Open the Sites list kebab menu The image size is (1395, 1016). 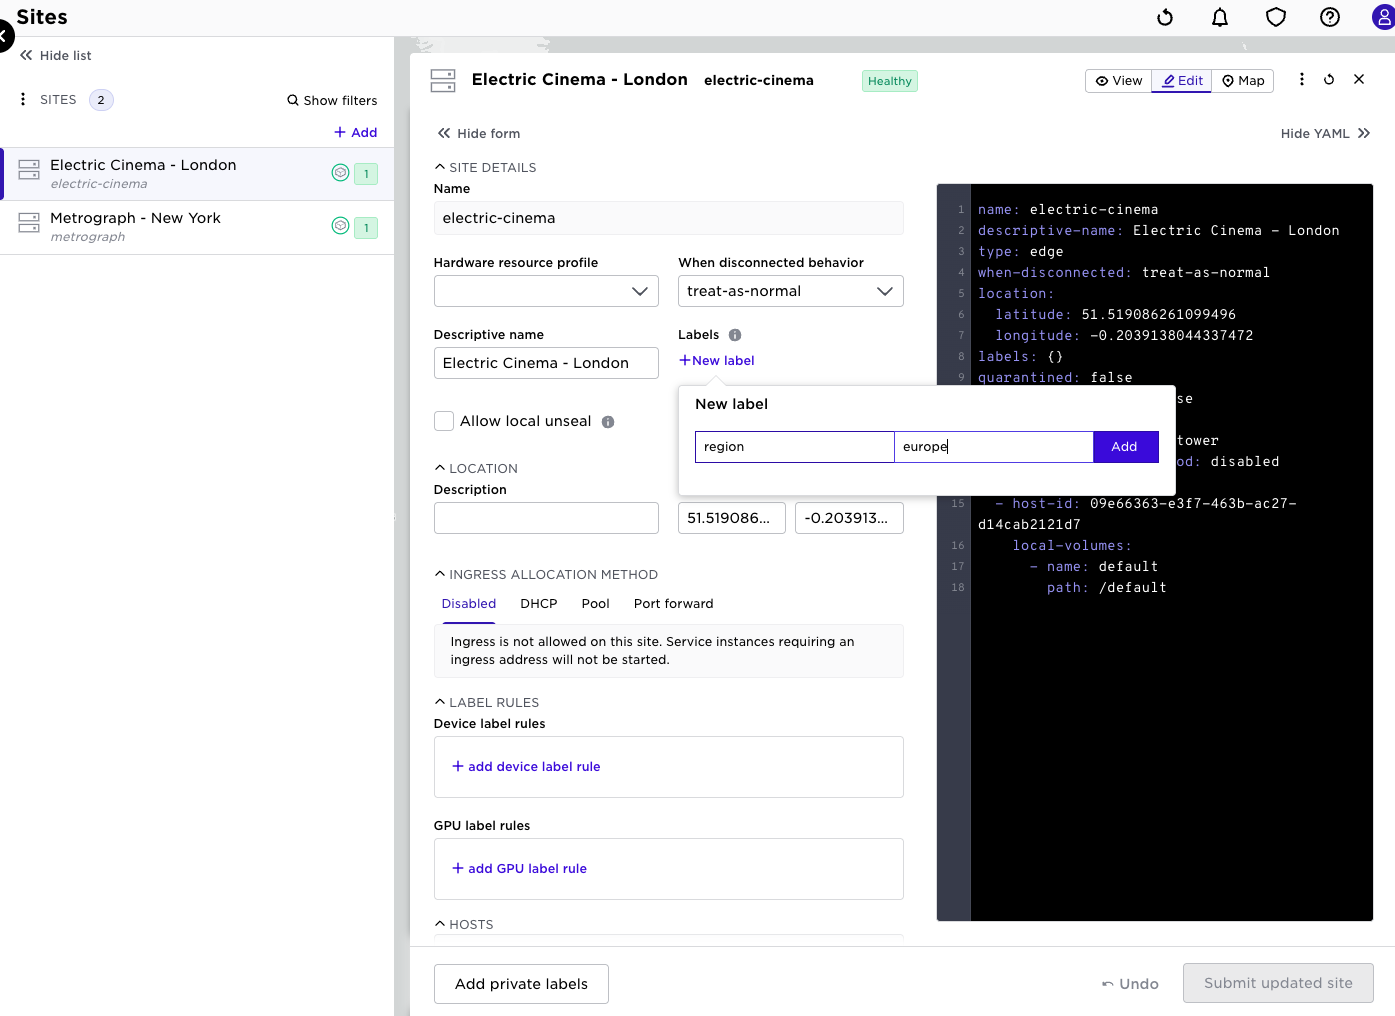[x=23, y=99]
